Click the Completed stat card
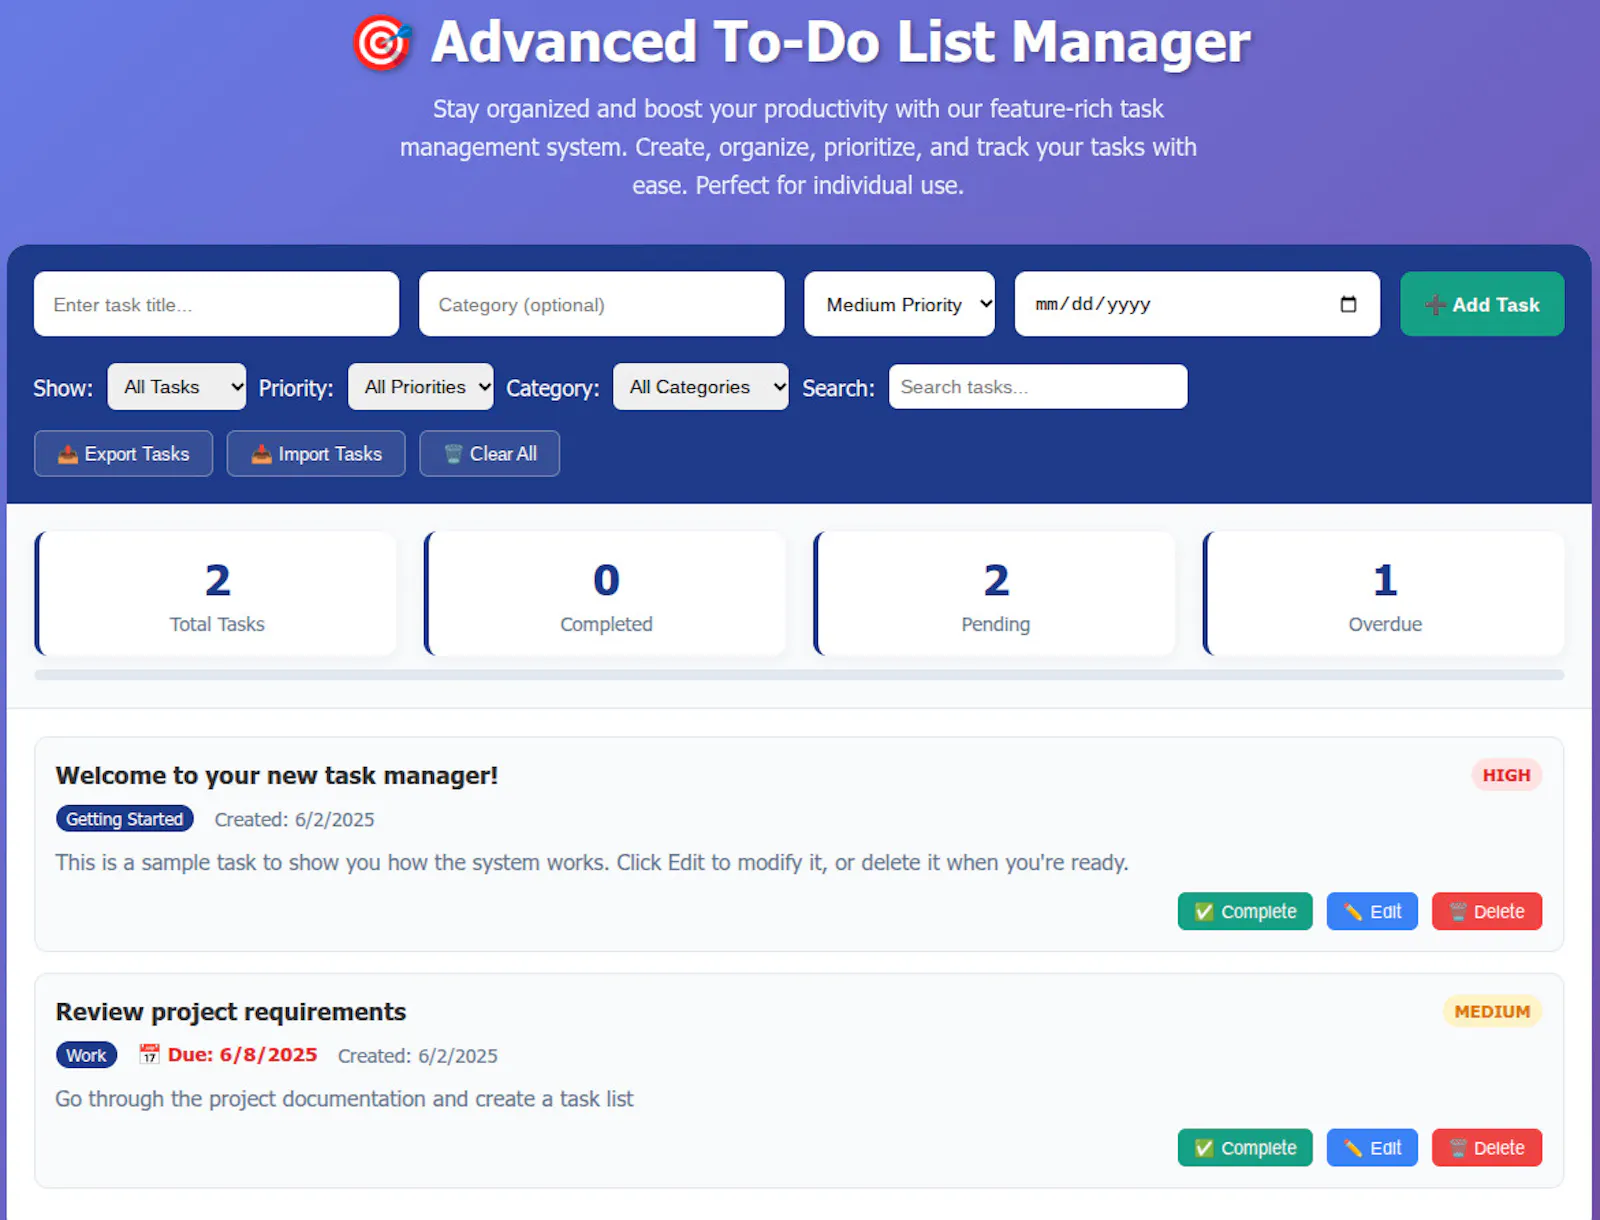The image size is (1600, 1220). 605,593
